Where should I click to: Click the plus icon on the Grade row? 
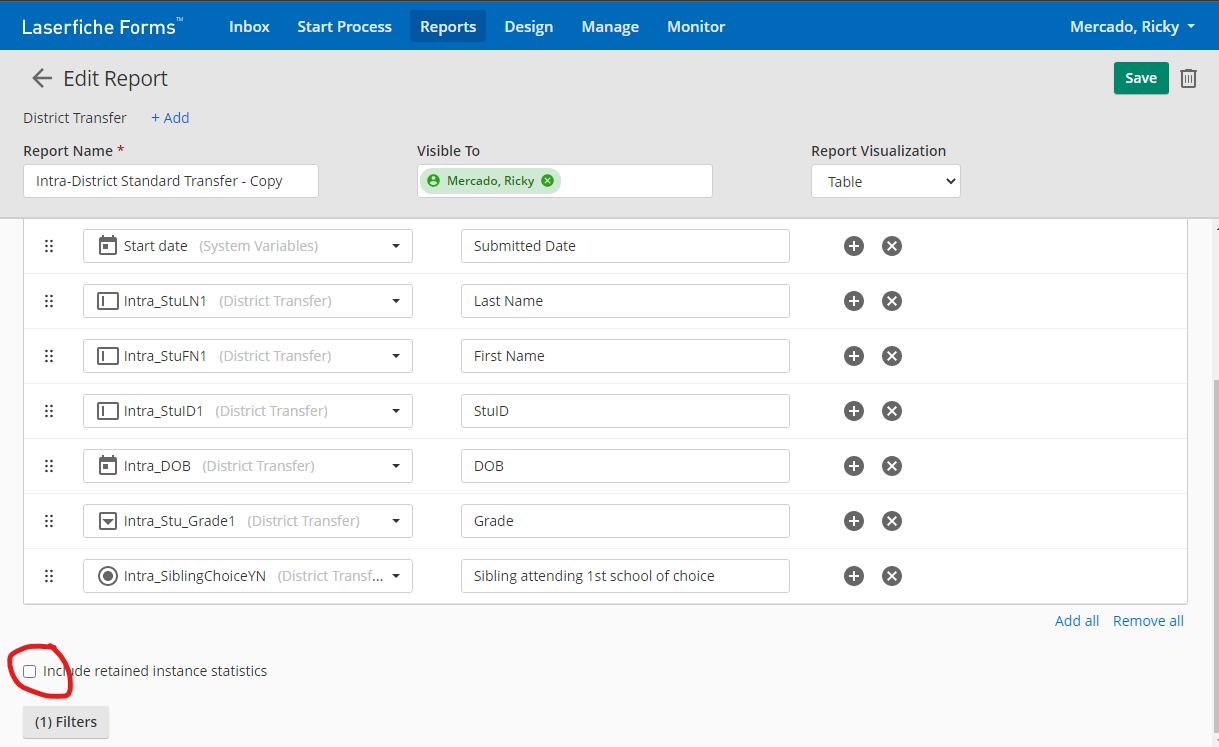click(853, 521)
